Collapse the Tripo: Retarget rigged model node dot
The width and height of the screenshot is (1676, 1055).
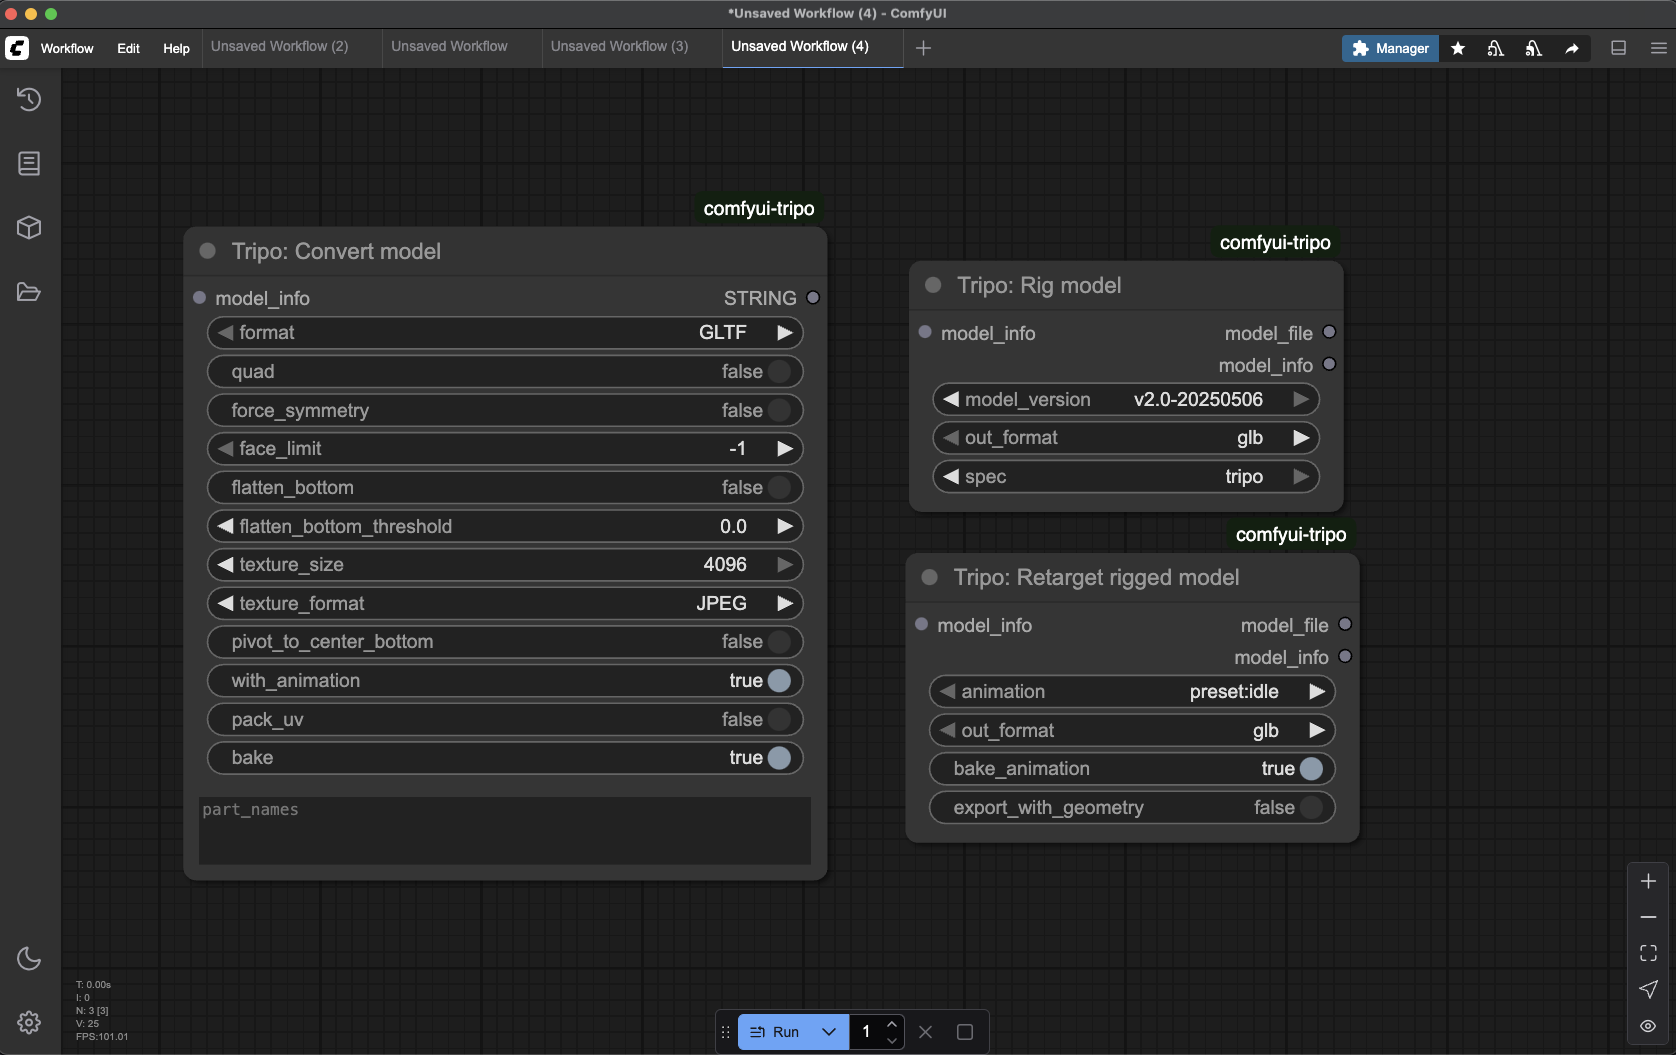point(929,577)
